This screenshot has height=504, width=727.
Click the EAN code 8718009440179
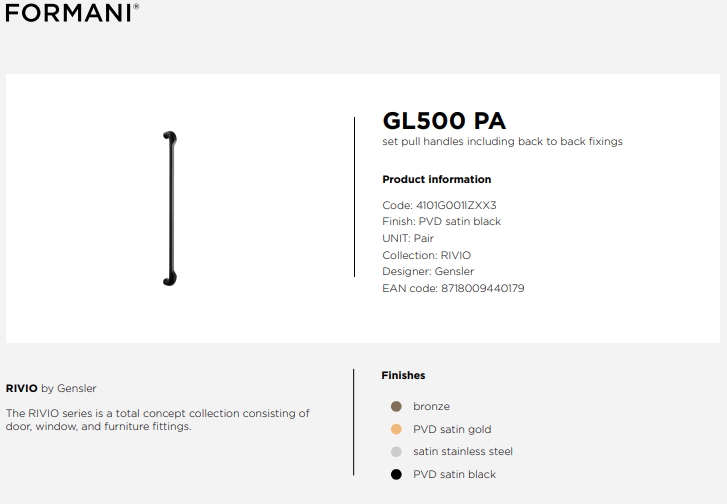point(483,288)
